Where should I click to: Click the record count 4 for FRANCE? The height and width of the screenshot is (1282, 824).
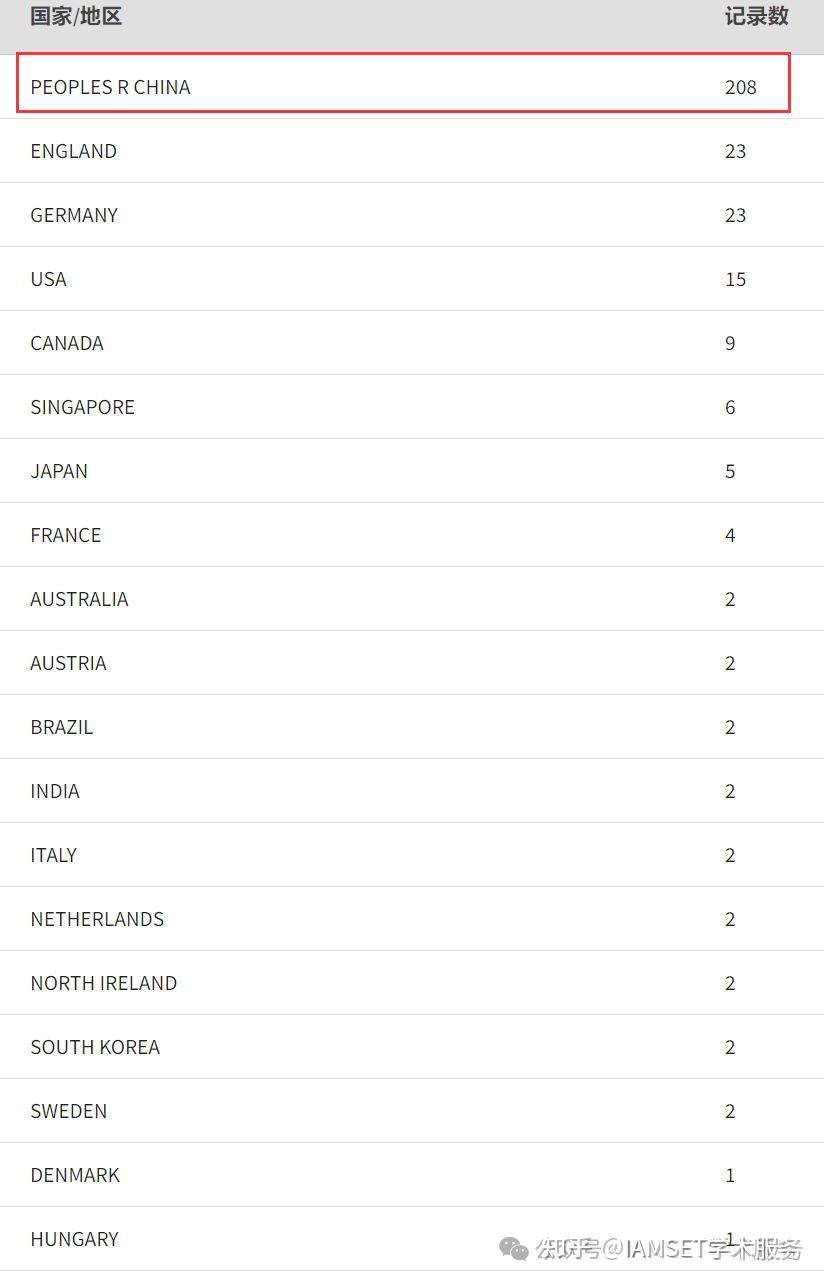730,535
